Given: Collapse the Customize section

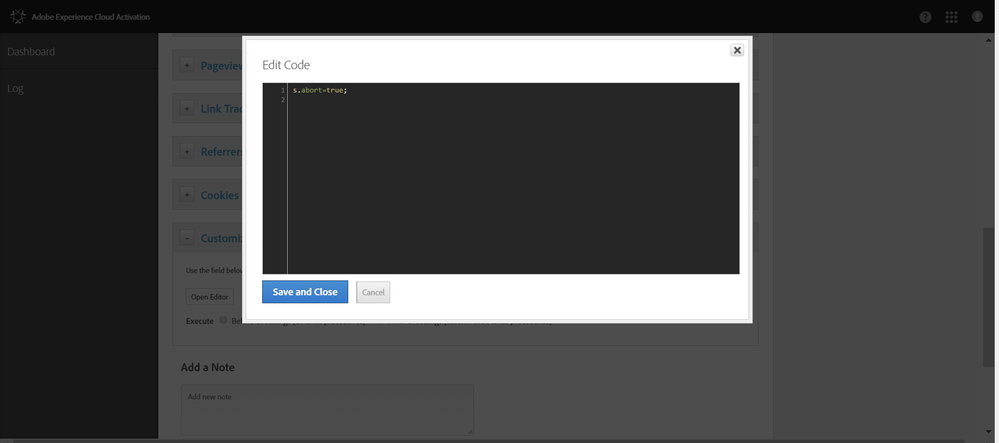Looking at the screenshot, I should pos(187,238).
